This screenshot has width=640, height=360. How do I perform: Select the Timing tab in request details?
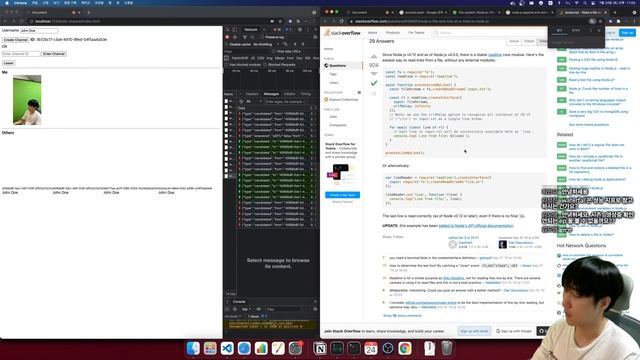tap(306, 94)
